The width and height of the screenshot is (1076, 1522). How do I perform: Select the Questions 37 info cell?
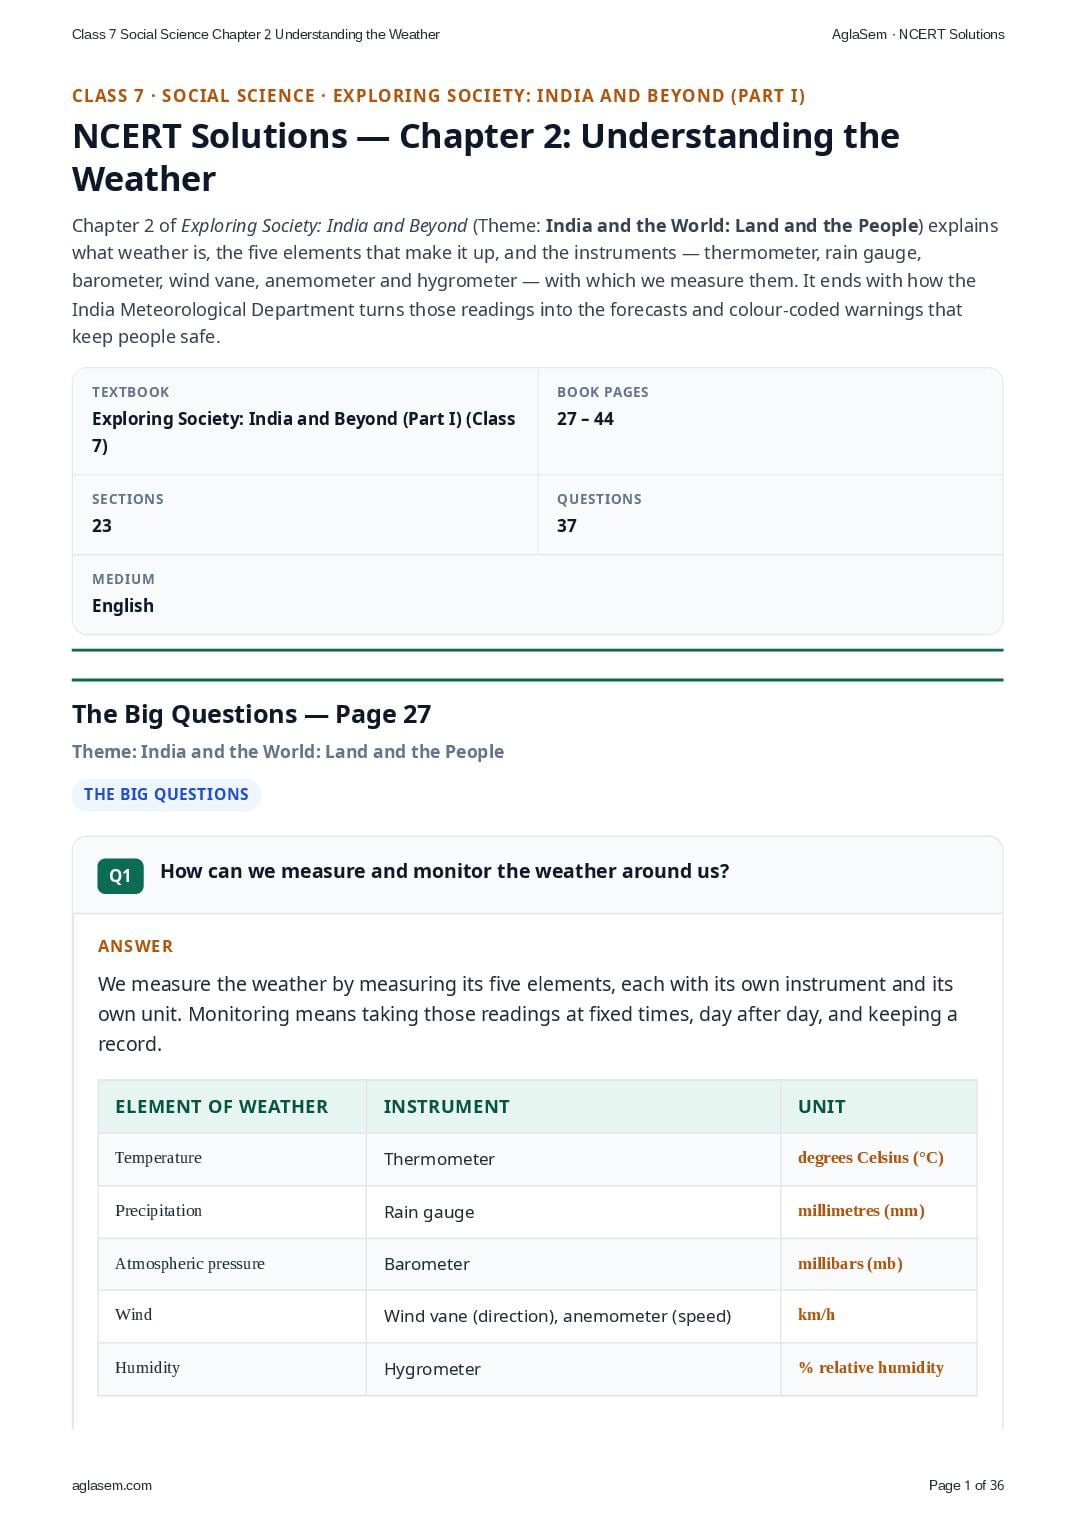pyautogui.click(x=770, y=515)
